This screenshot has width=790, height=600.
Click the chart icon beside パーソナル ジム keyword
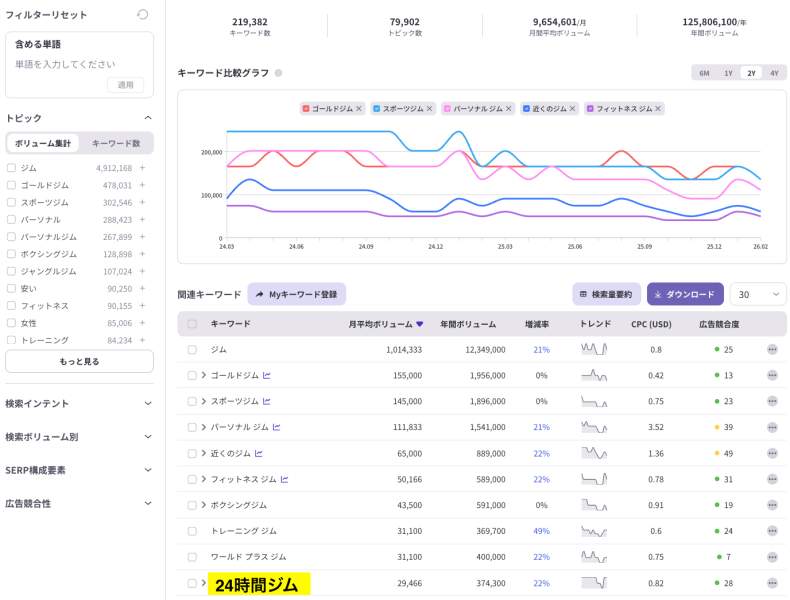tap(276, 427)
